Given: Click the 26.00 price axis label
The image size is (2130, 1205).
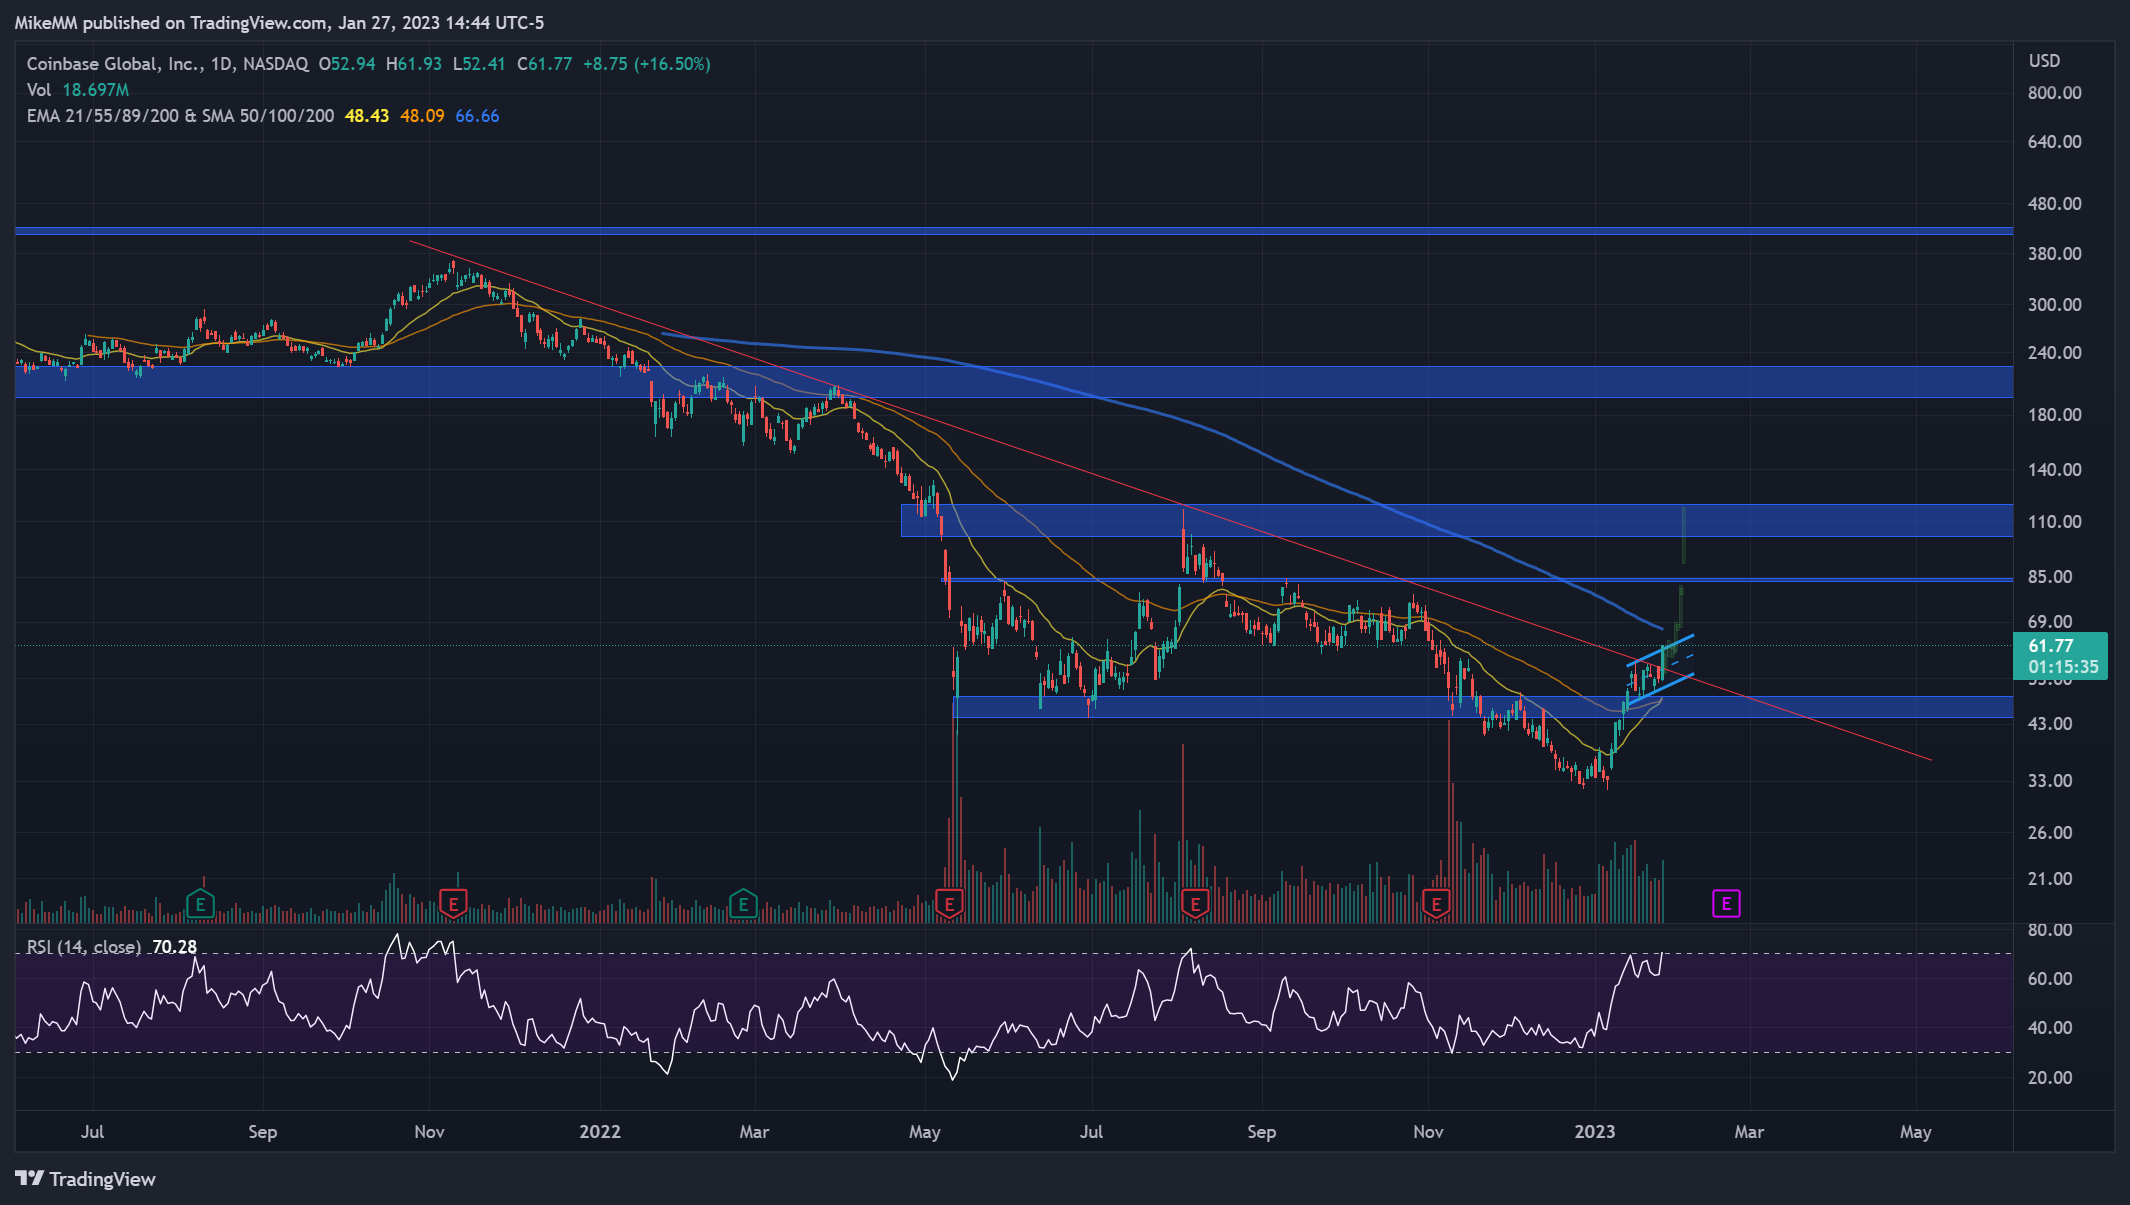Looking at the screenshot, I should click(2050, 833).
